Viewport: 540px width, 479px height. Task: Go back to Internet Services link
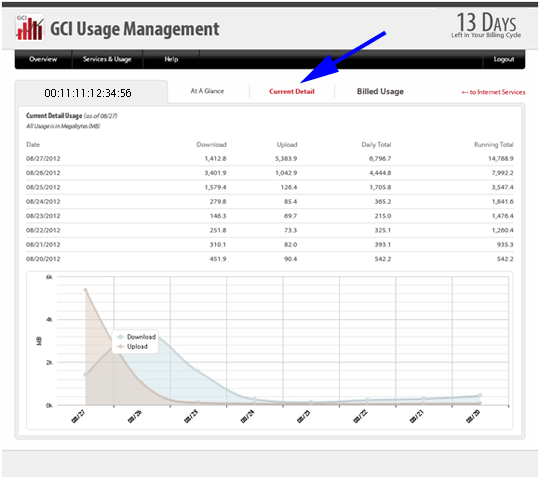point(494,92)
